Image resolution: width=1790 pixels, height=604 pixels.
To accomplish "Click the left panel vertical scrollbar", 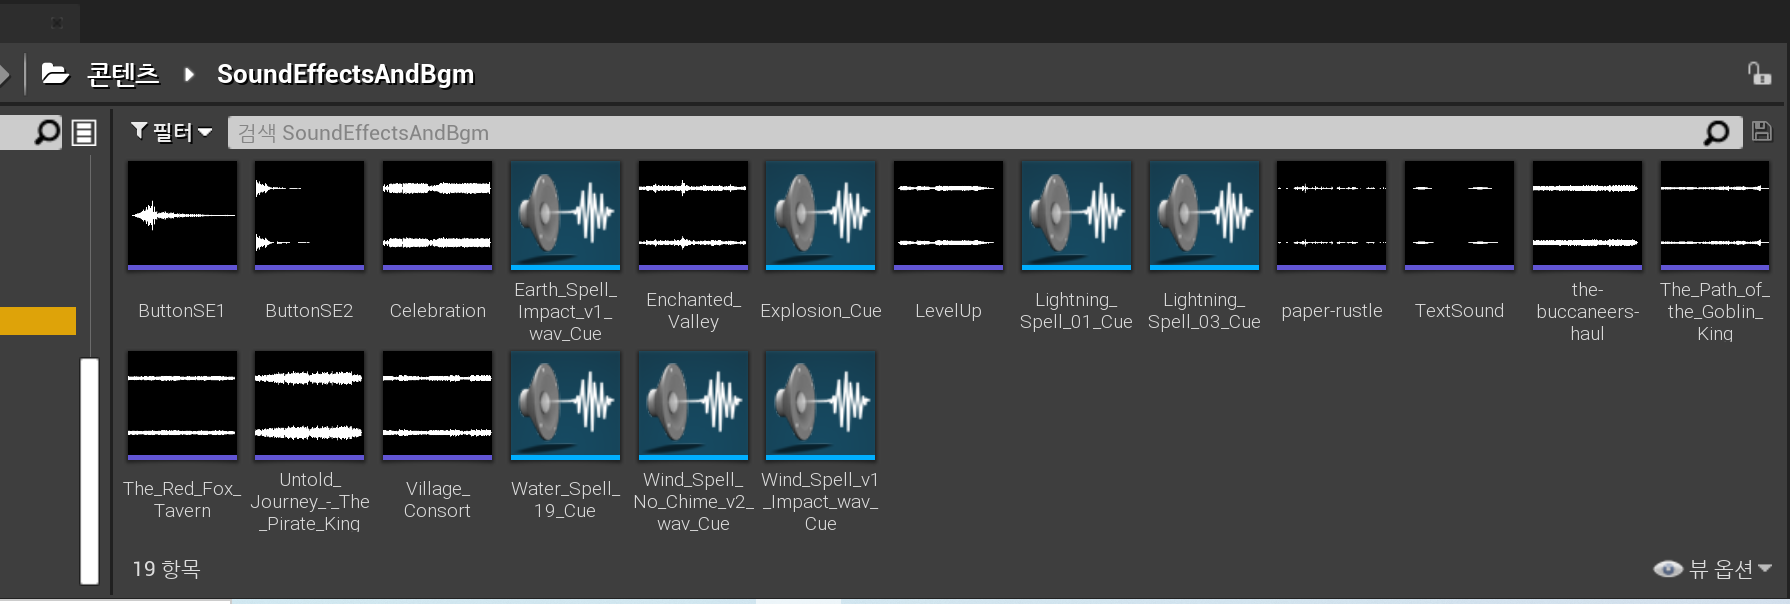I will [x=89, y=470].
